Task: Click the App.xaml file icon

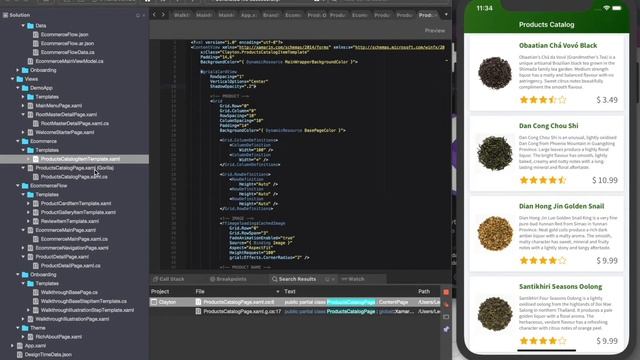Action: tap(20, 346)
